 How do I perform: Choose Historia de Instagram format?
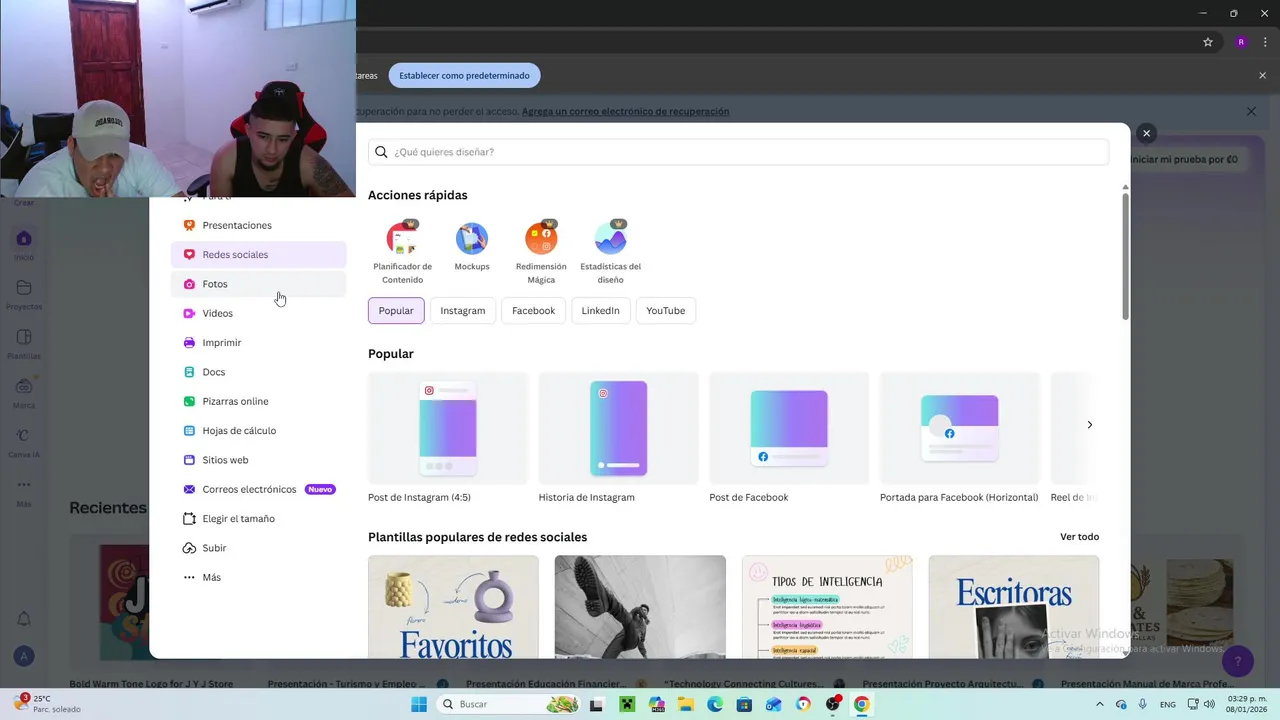point(618,438)
